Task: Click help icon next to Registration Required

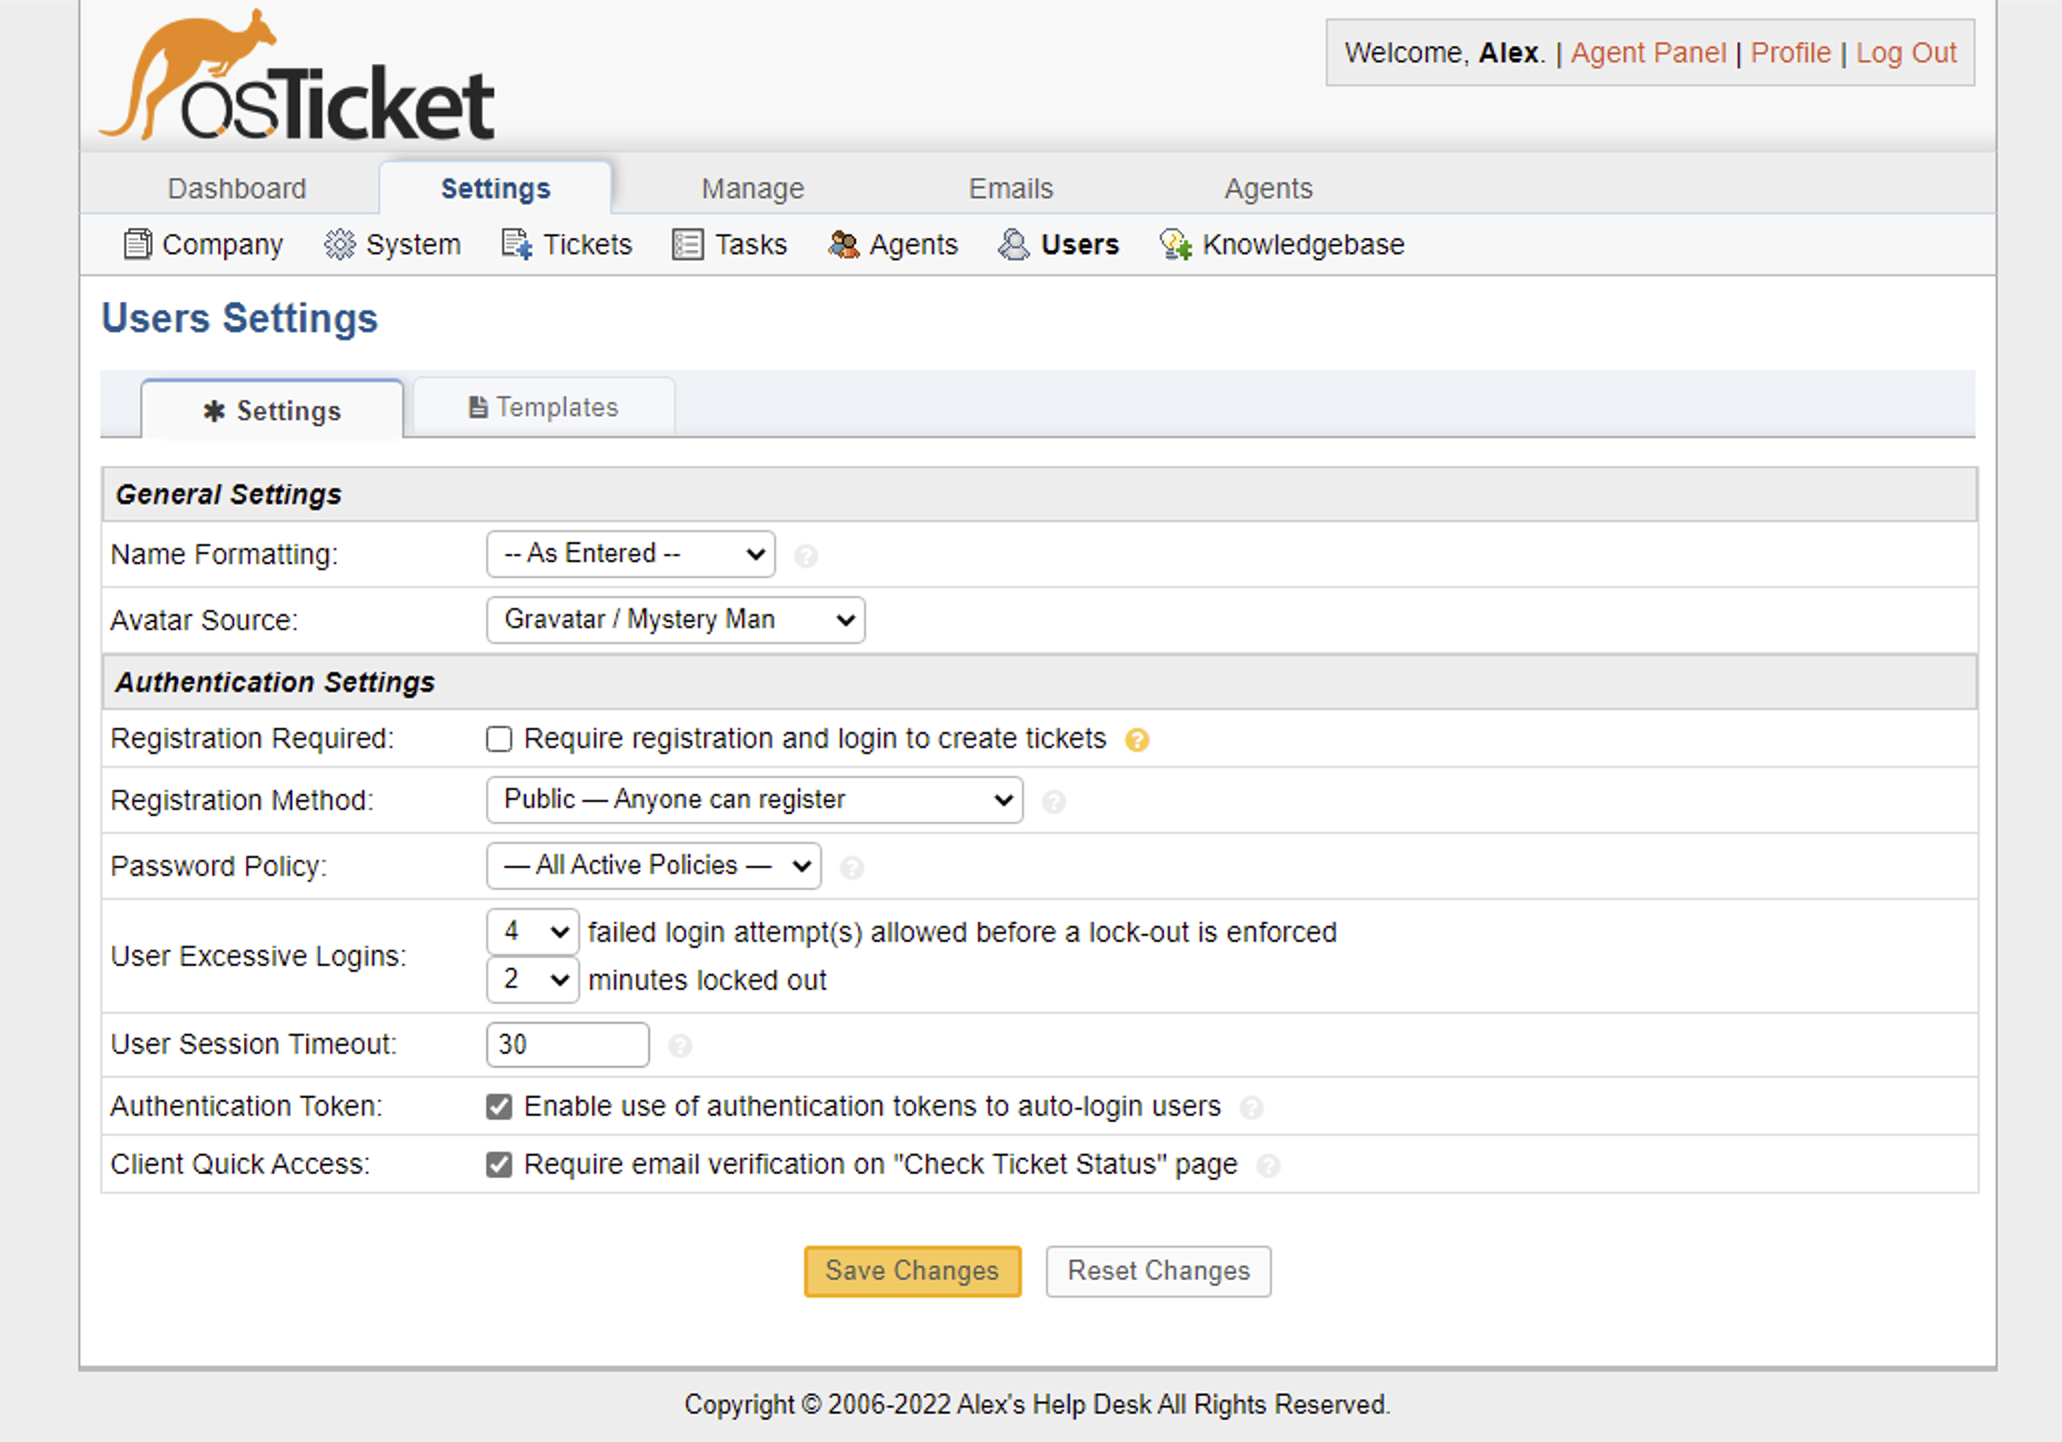Action: point(1137,740)
